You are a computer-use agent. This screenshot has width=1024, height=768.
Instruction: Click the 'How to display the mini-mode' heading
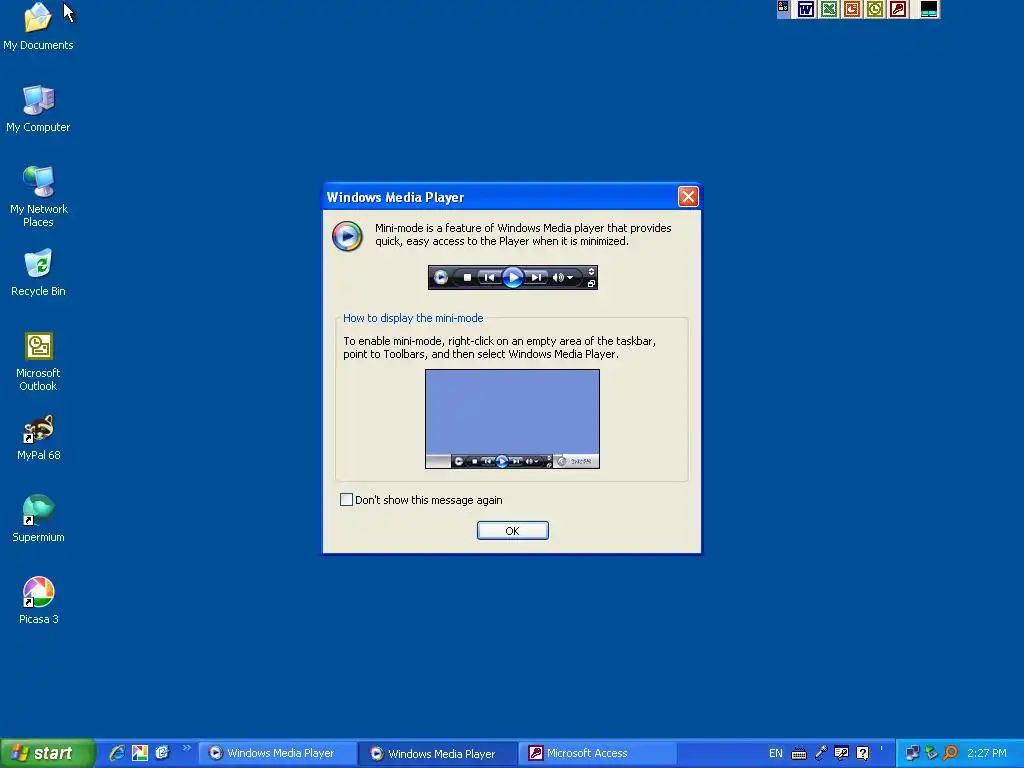click(x=413, y=318)
